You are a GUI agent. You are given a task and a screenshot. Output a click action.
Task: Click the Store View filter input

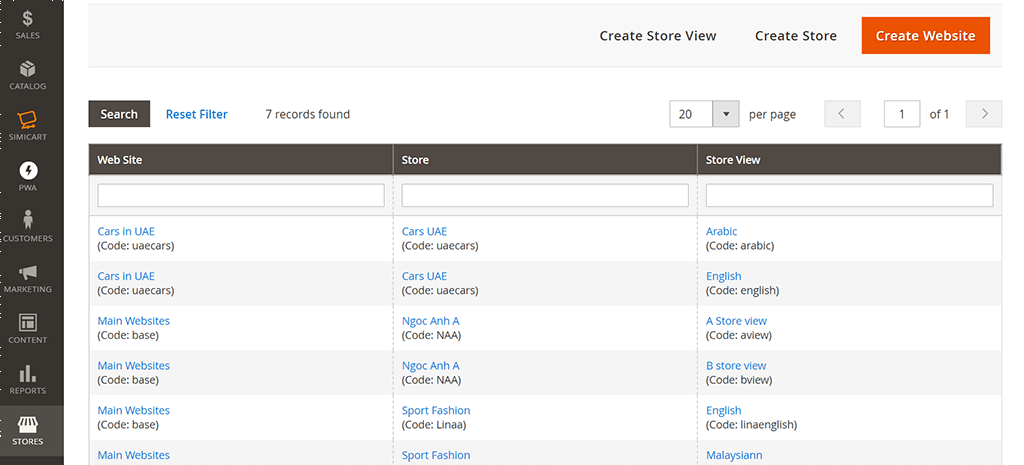[849, 195]
